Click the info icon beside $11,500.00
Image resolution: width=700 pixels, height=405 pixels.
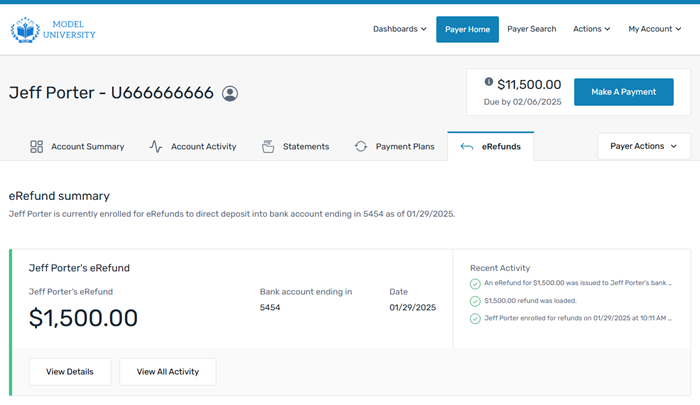(489, 82)
